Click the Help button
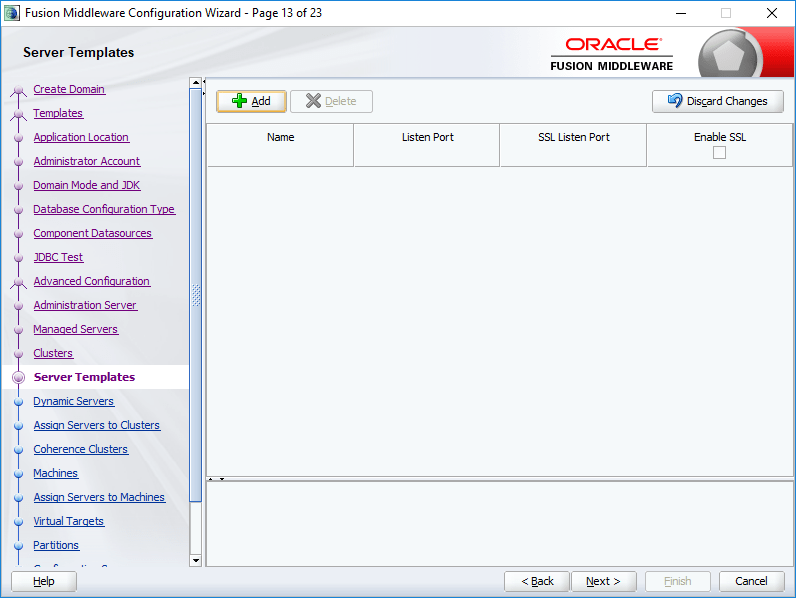Viewport: 796px width, 598px height. click(x=44, y=581)
